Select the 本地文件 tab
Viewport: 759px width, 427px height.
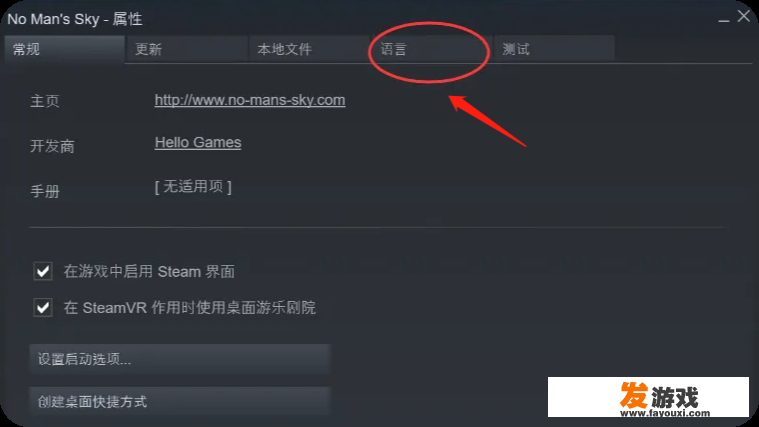pyautogui.click(x=309, y=49)
